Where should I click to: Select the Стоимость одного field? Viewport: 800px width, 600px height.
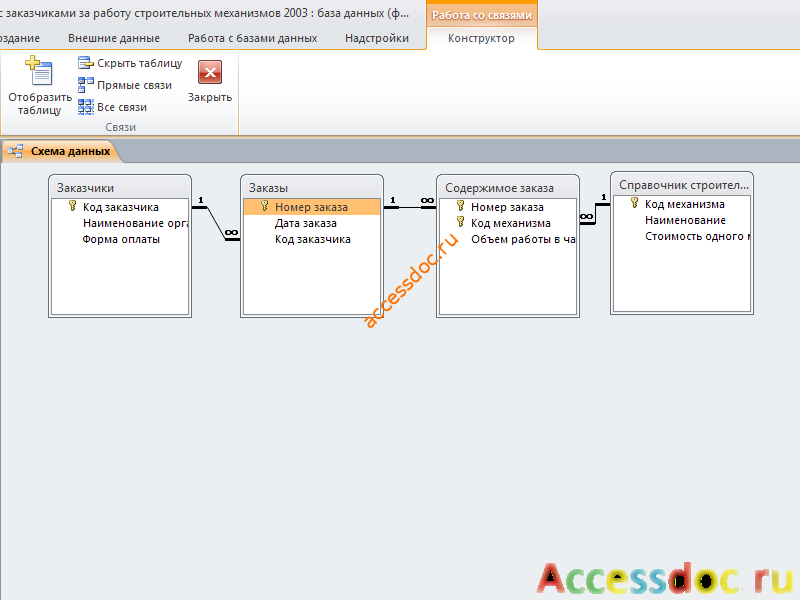pyautogui.click(x=682, y=236)
